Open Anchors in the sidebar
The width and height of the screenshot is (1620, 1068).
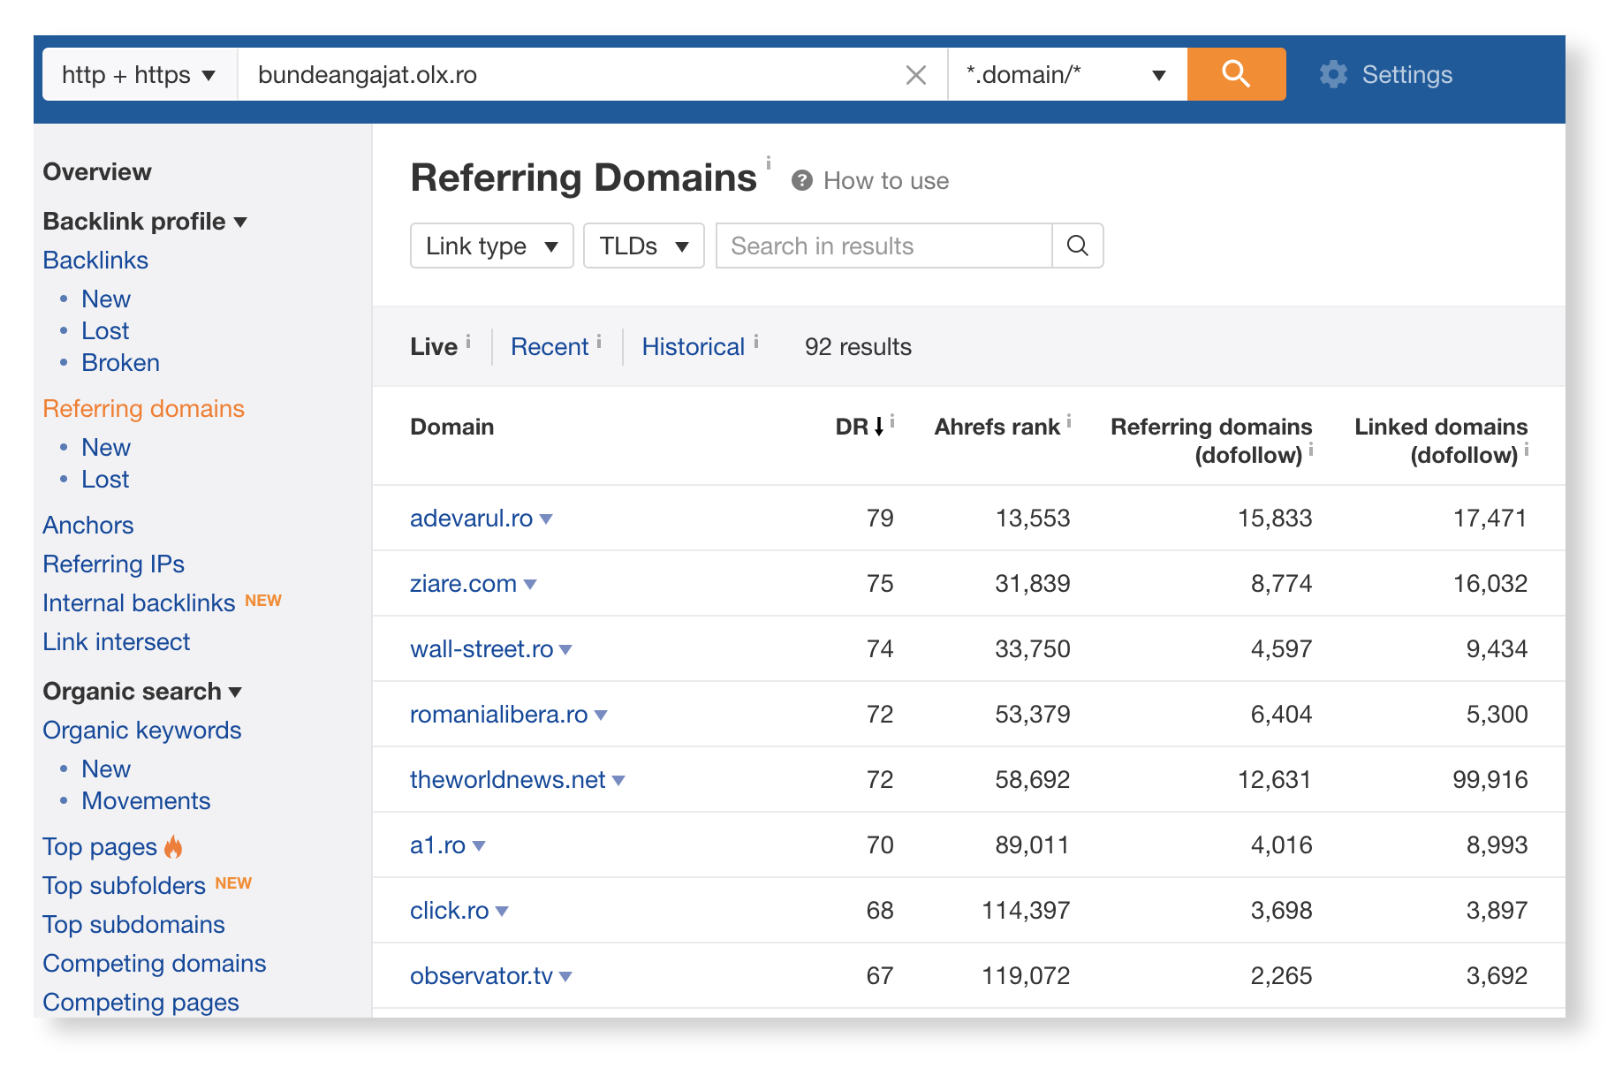[88, 525]
